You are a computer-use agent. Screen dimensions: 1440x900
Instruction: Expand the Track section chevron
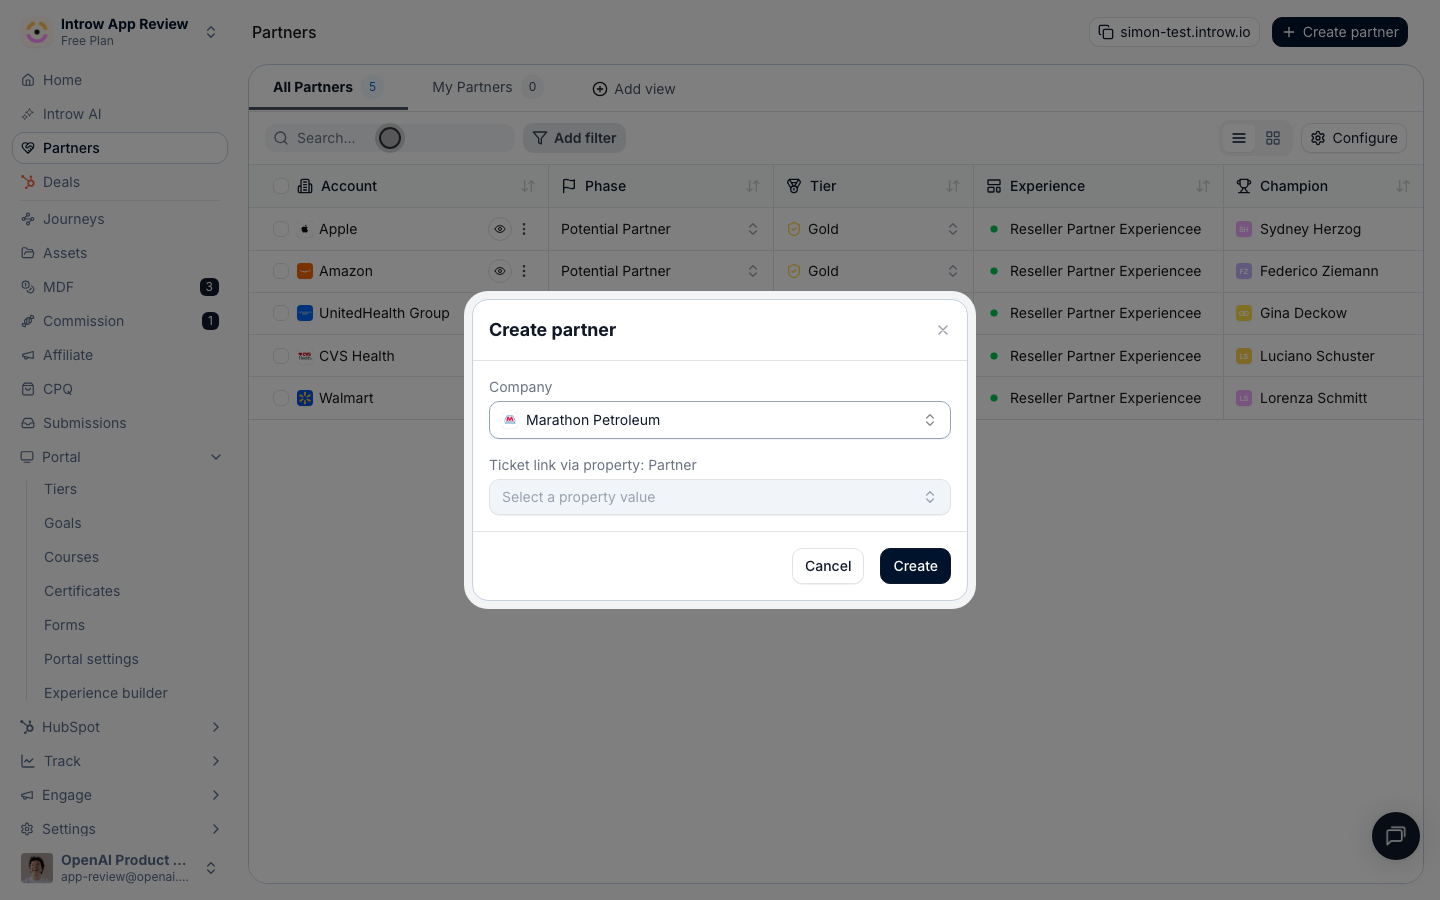tap(216, 761)
